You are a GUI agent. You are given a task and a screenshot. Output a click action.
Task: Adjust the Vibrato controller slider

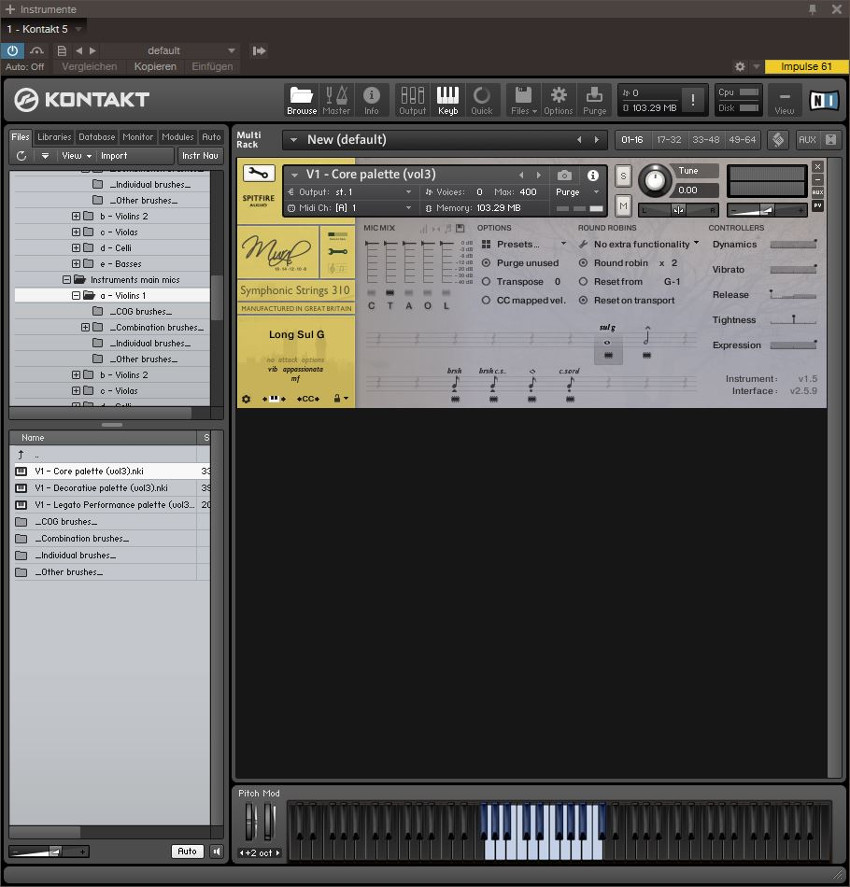tap(793, 269)
